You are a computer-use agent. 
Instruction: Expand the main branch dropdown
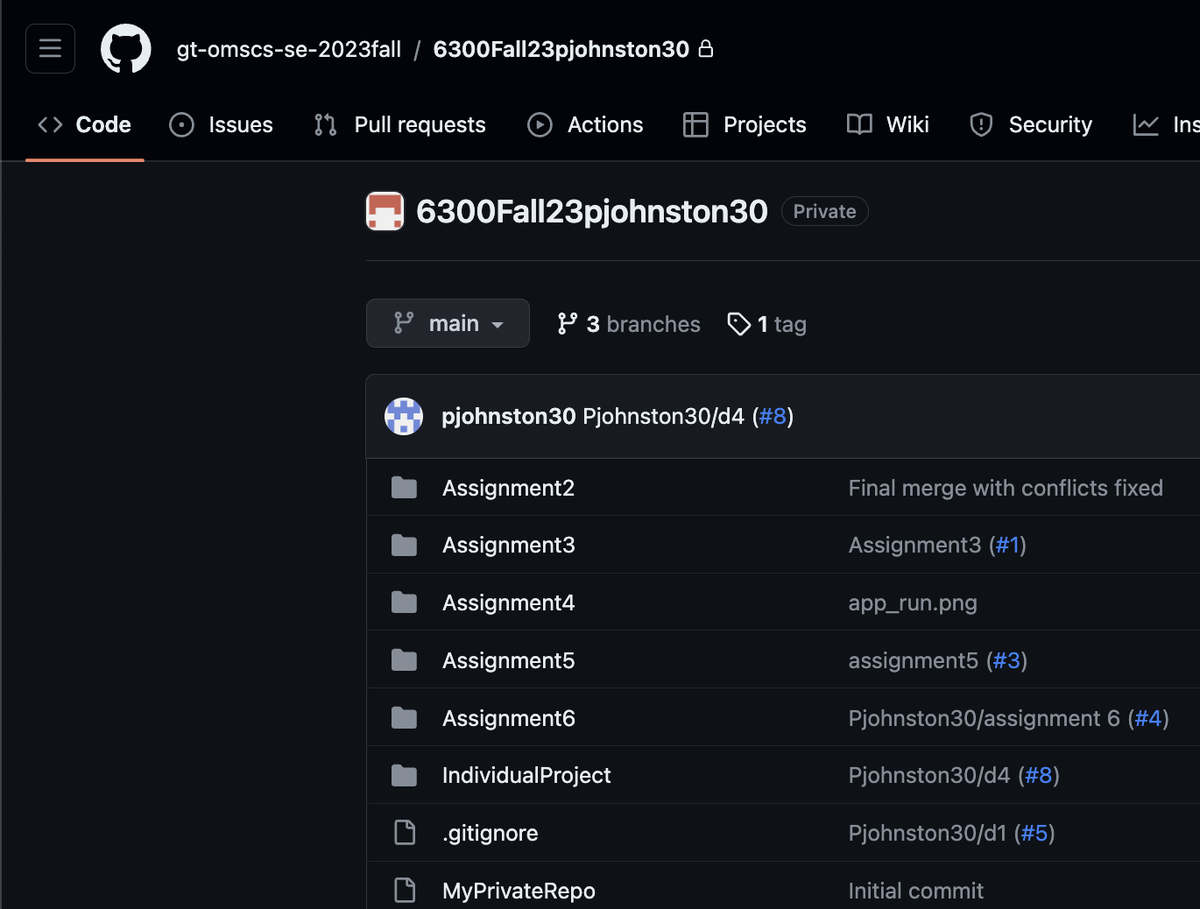pyautogui.click(x=448, y=324)
